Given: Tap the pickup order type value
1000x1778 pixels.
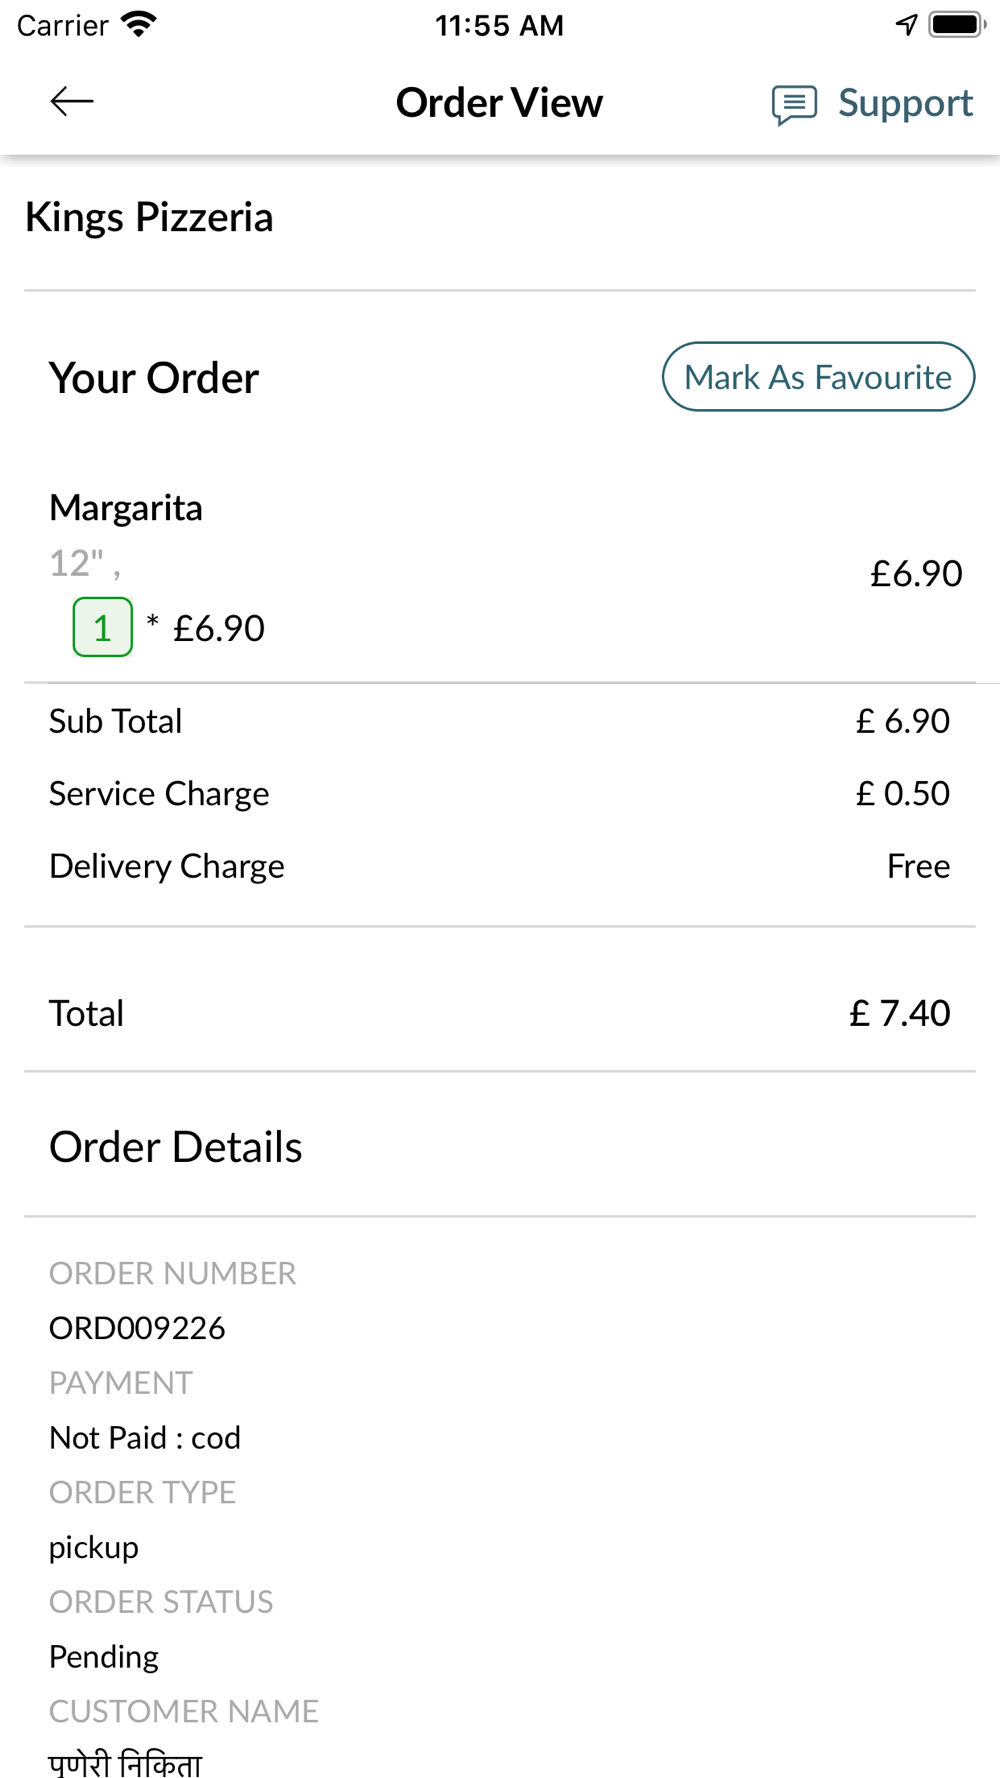Looking at the screenshot, I should click(94, 1548).
